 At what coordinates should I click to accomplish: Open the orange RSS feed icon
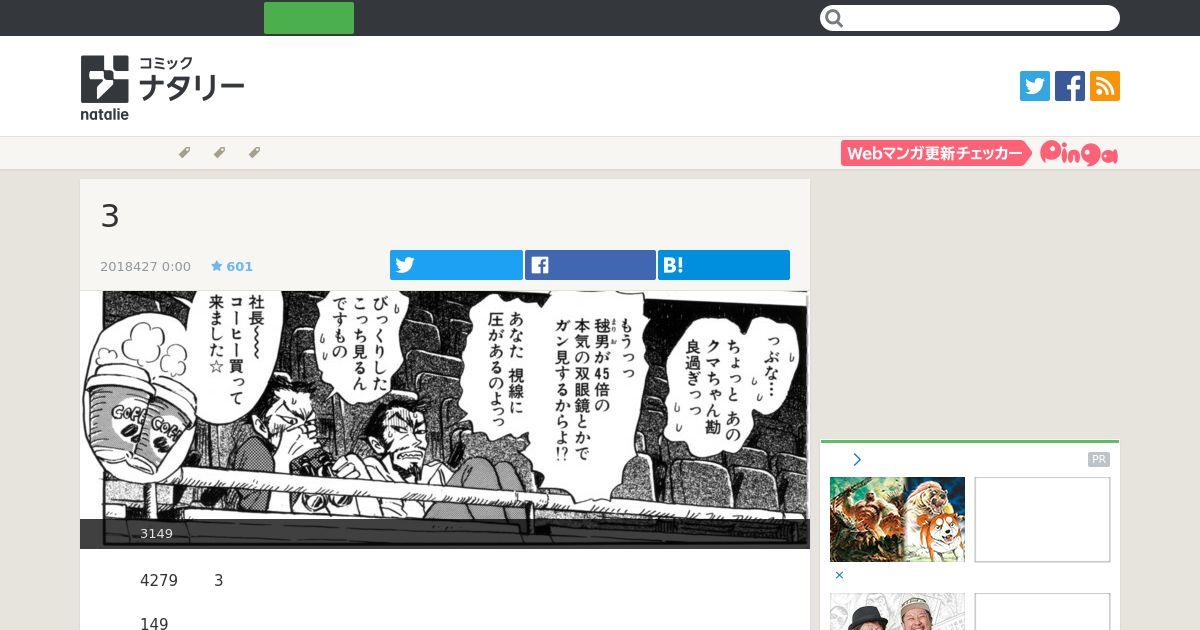[1105, 86]
